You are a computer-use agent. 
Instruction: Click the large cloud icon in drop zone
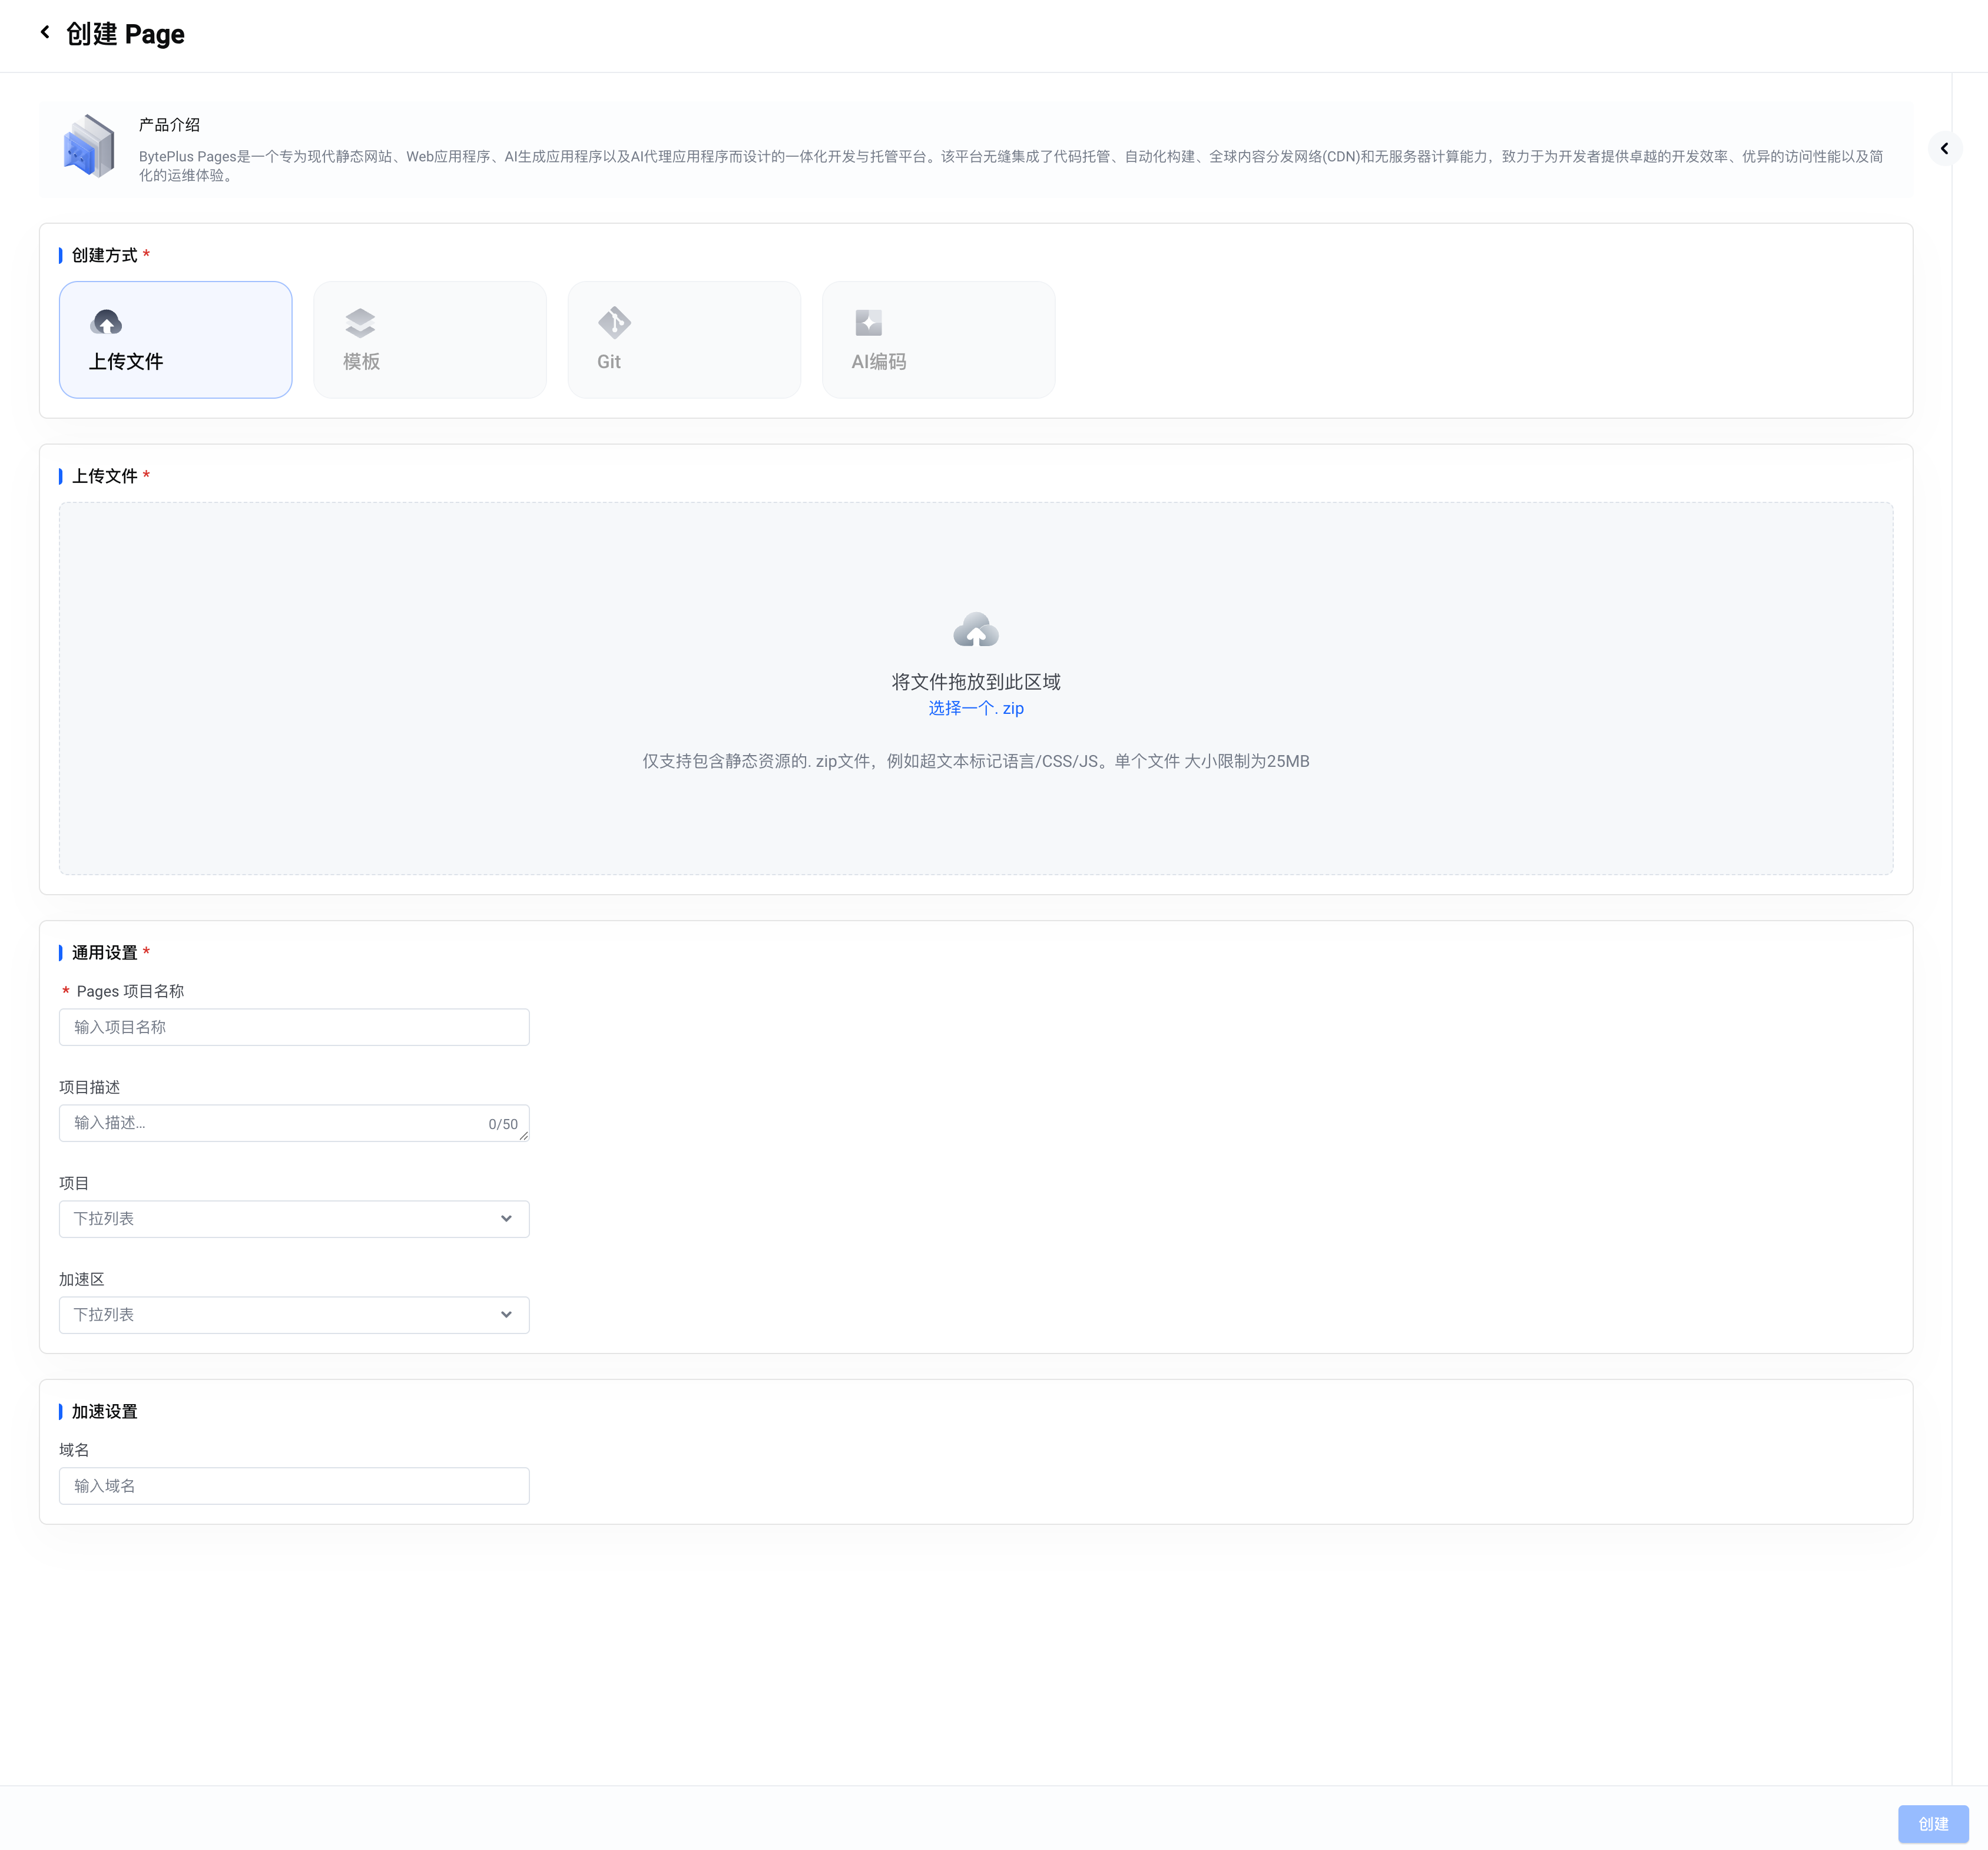975,630
